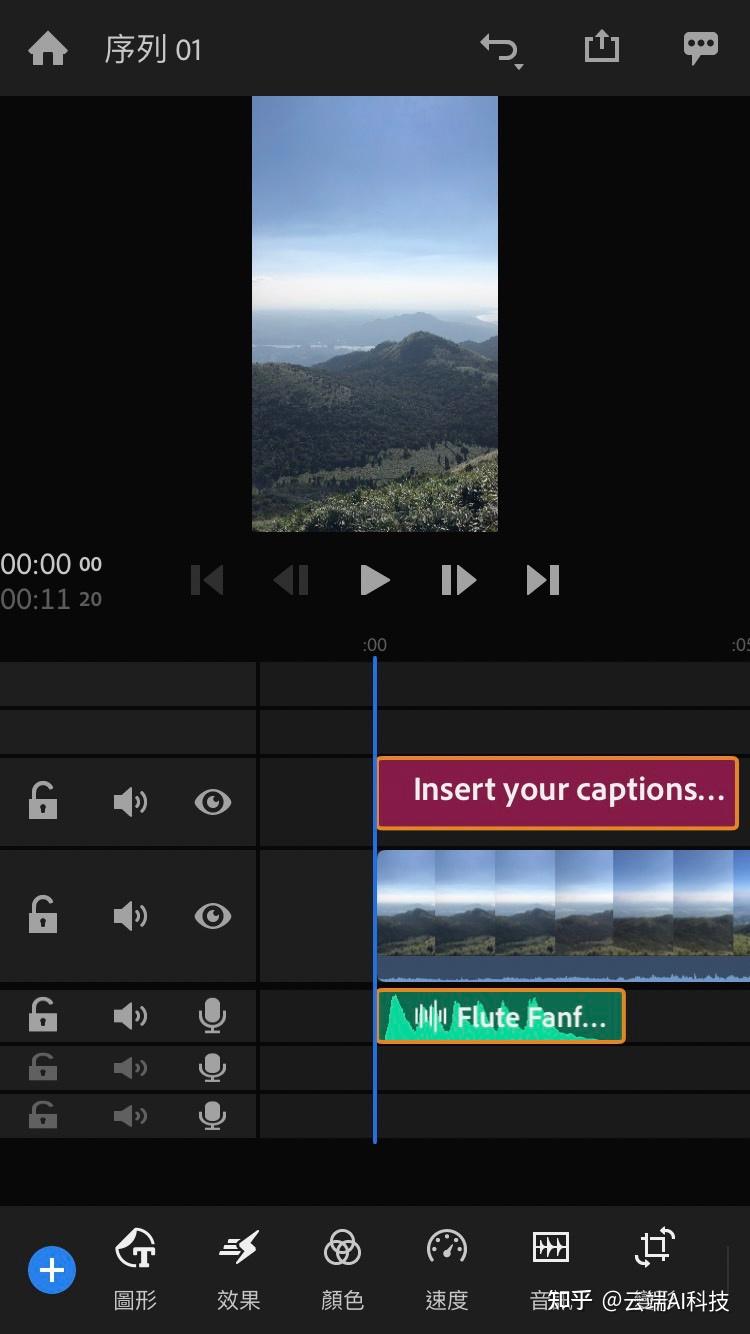
Task: Lock the bottom audio track
Action: pyautogui.click(x=42, y=1114)
